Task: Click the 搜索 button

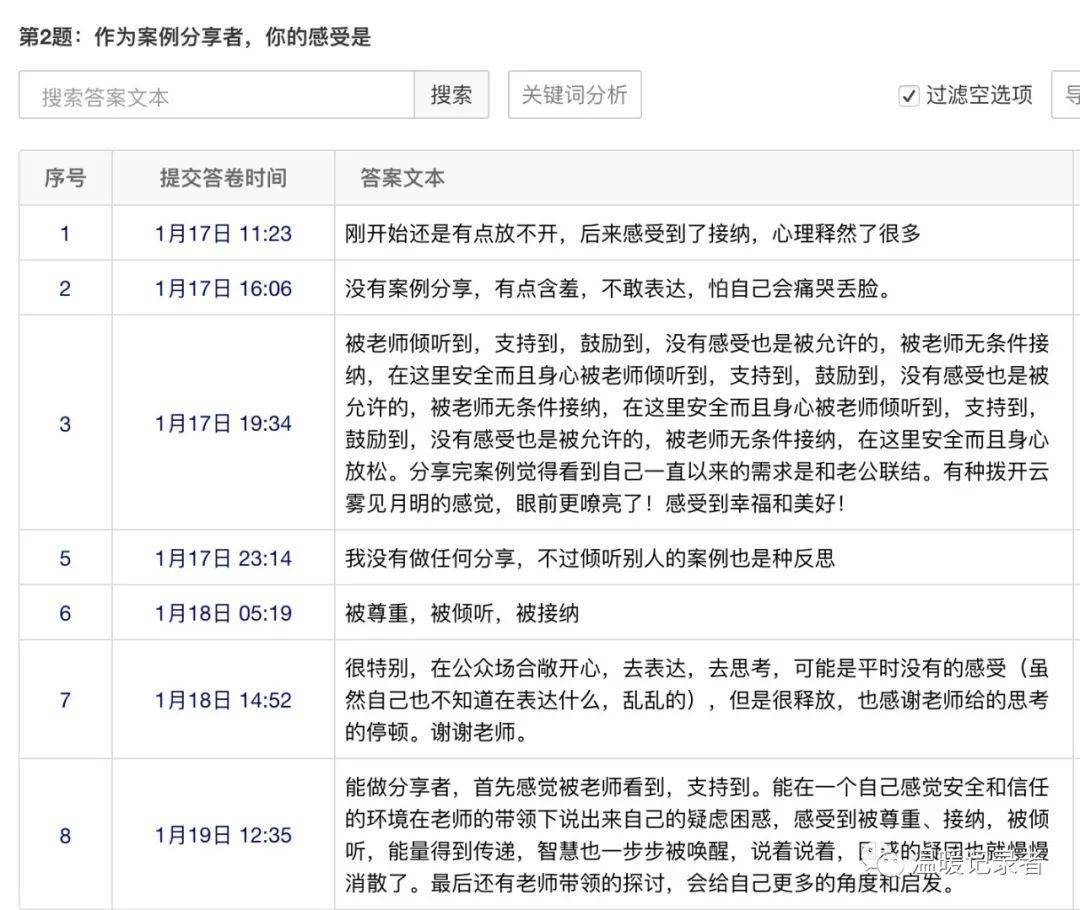Action: tap(451, 94)
